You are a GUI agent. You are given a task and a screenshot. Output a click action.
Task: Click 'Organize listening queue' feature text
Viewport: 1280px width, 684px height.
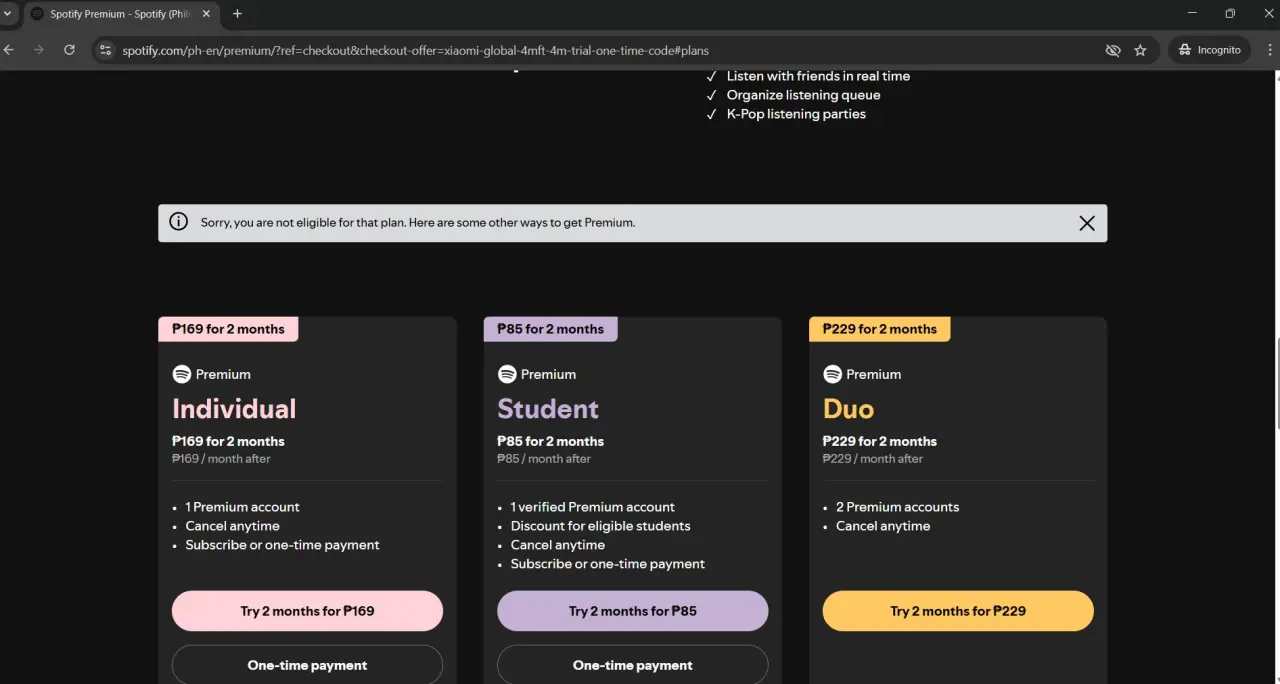pyautogui.click(x=803, y=95)
